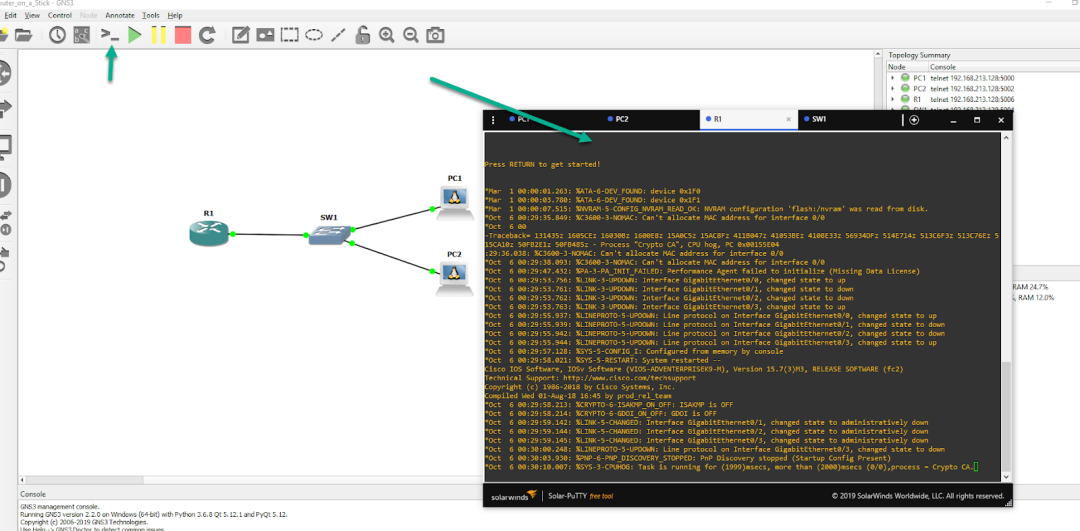Viewport: 1080px width, 531px height.
Task: Suspend all nodes with yellow pause button
Action: pos(159,35)
